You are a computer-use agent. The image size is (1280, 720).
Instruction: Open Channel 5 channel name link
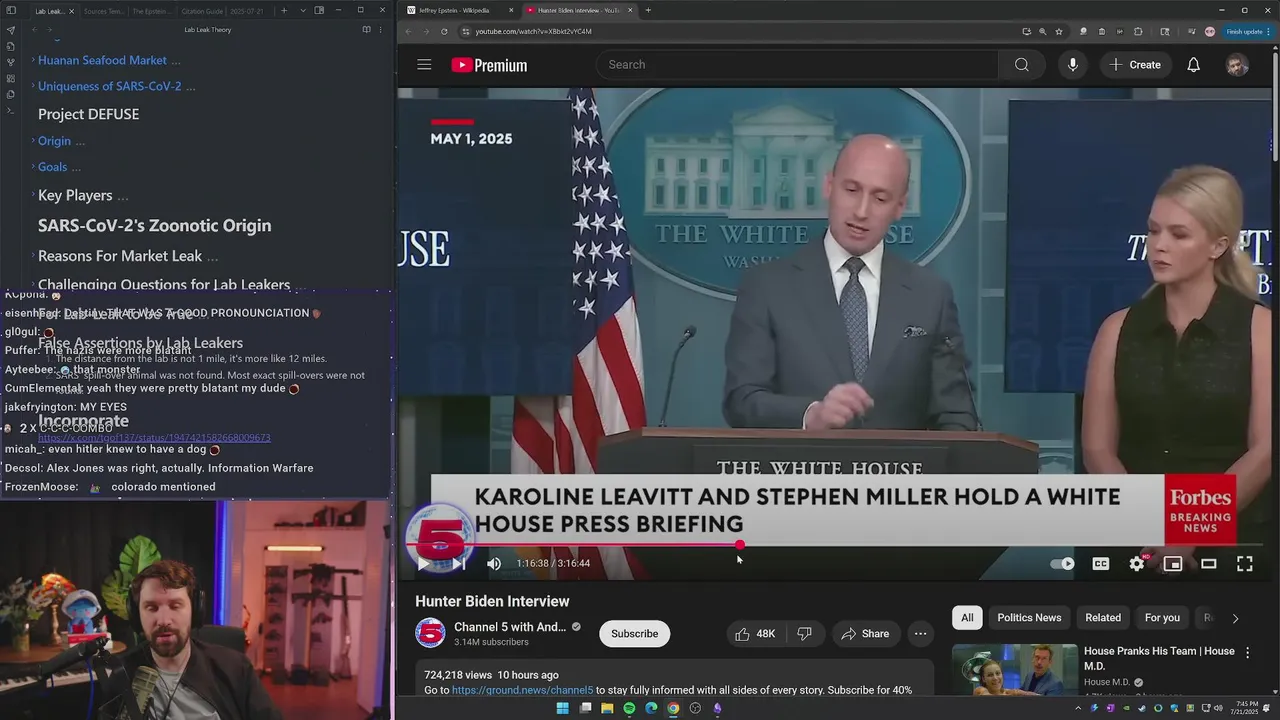pos(509,627)
